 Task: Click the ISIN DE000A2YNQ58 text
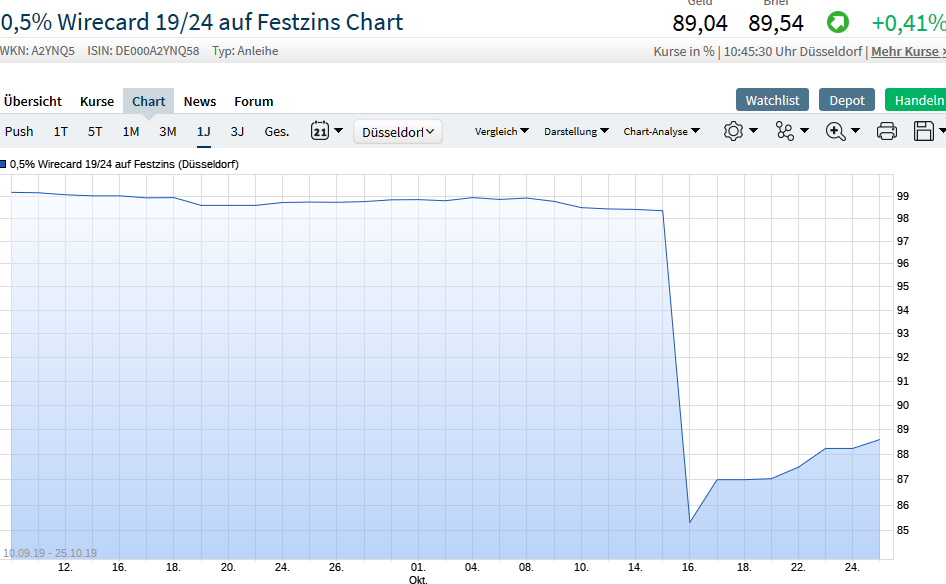143,51
